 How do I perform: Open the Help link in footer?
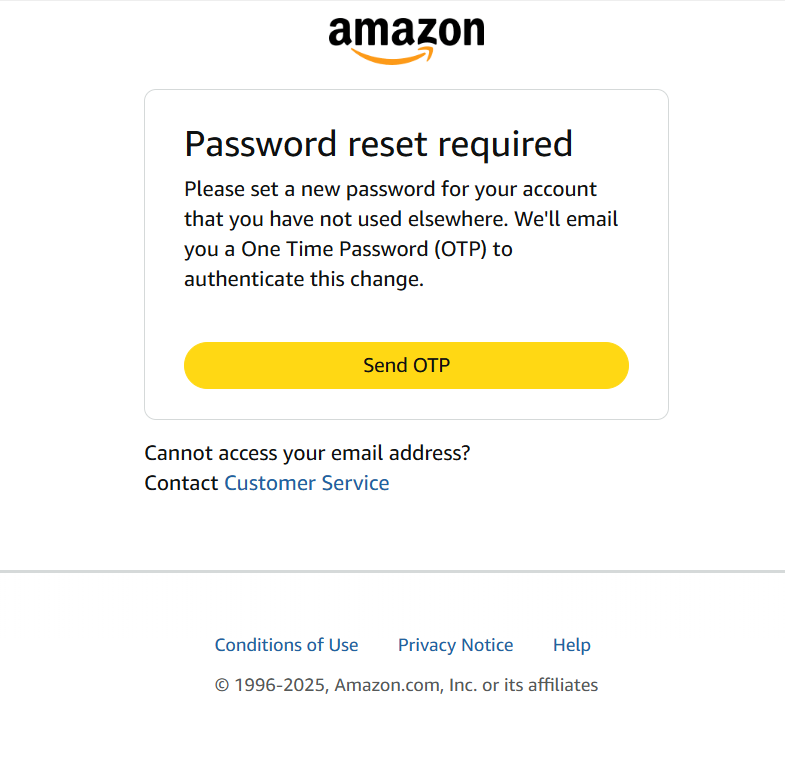tap(571, 645)
